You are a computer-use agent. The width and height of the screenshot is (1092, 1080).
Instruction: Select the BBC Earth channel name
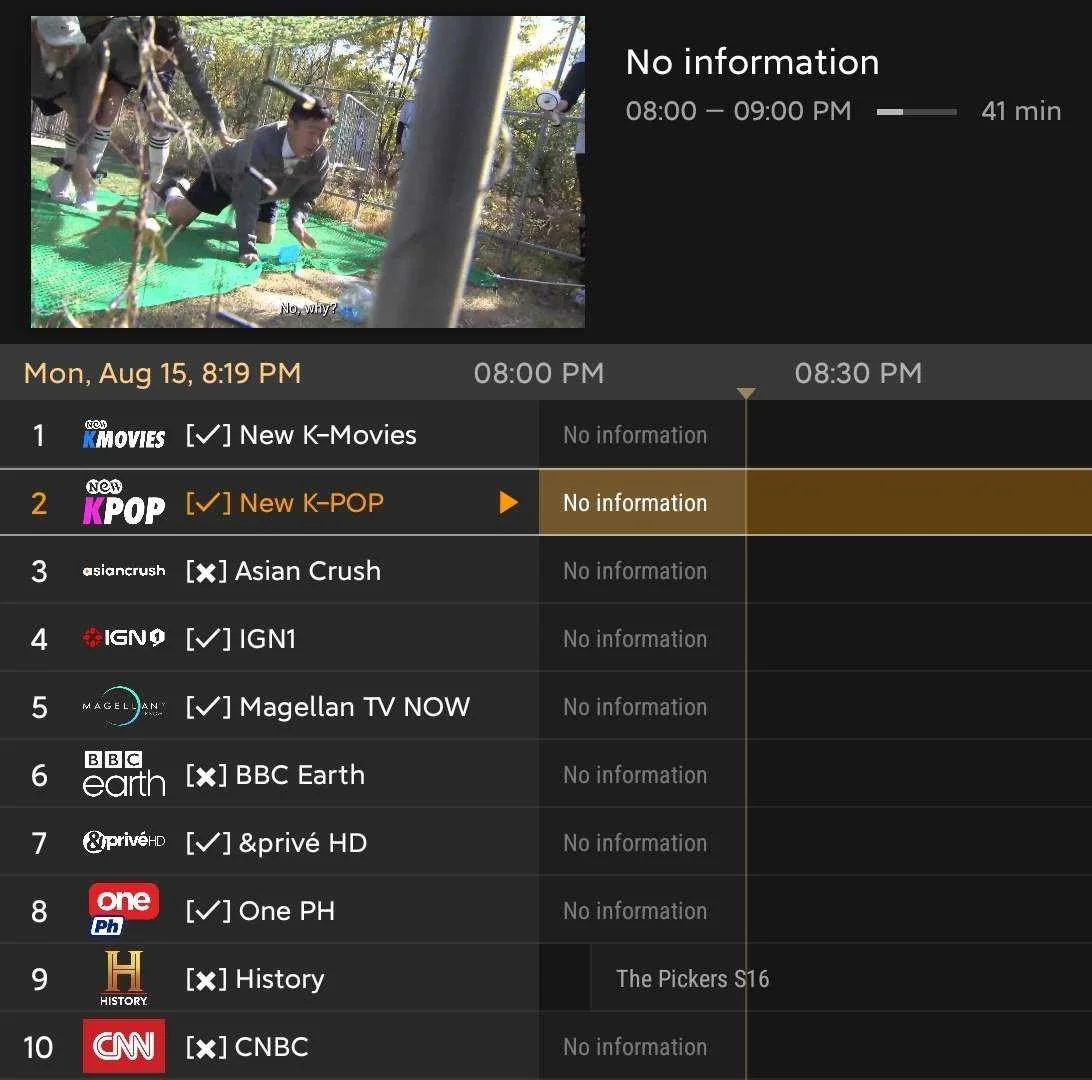[x=300, y=775]
